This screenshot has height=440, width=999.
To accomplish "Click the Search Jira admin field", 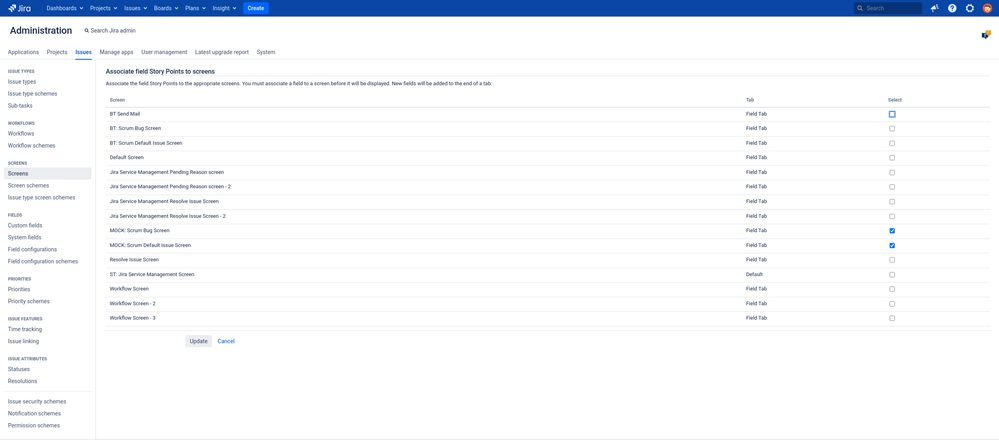I will coord(110,31).
